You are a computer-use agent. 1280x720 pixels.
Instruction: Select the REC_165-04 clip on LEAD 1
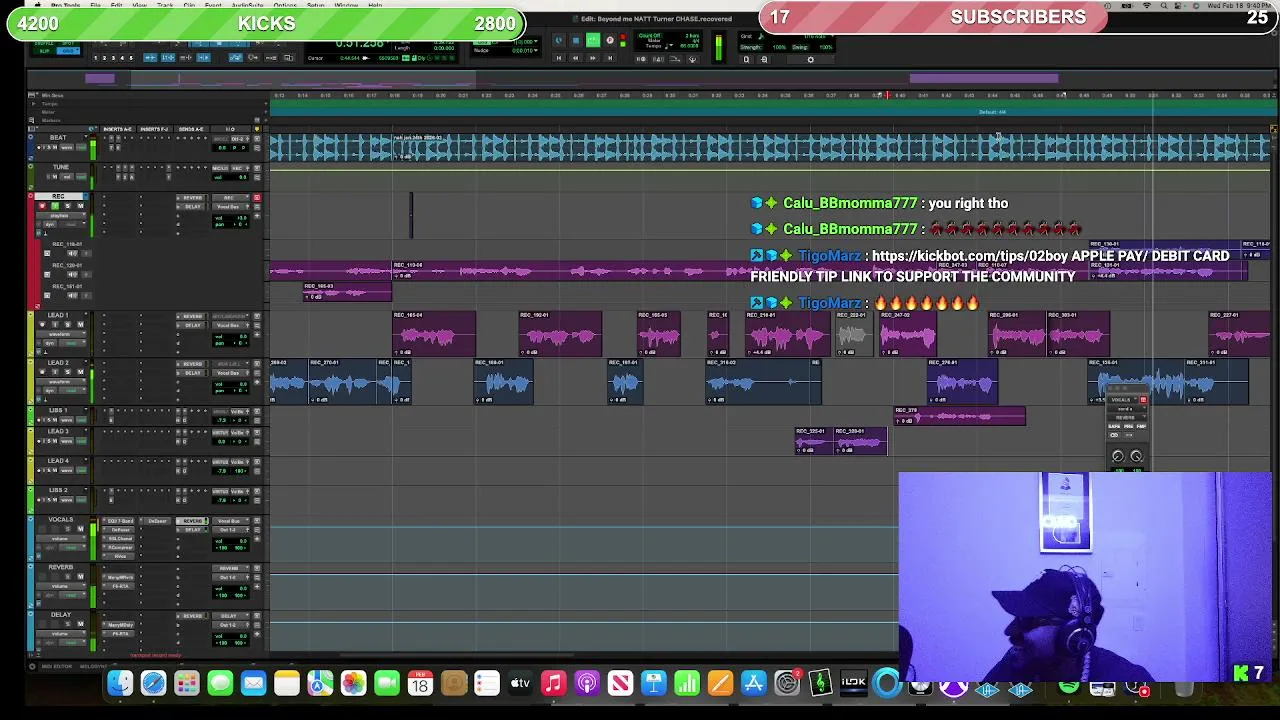(x=434, y=334)
